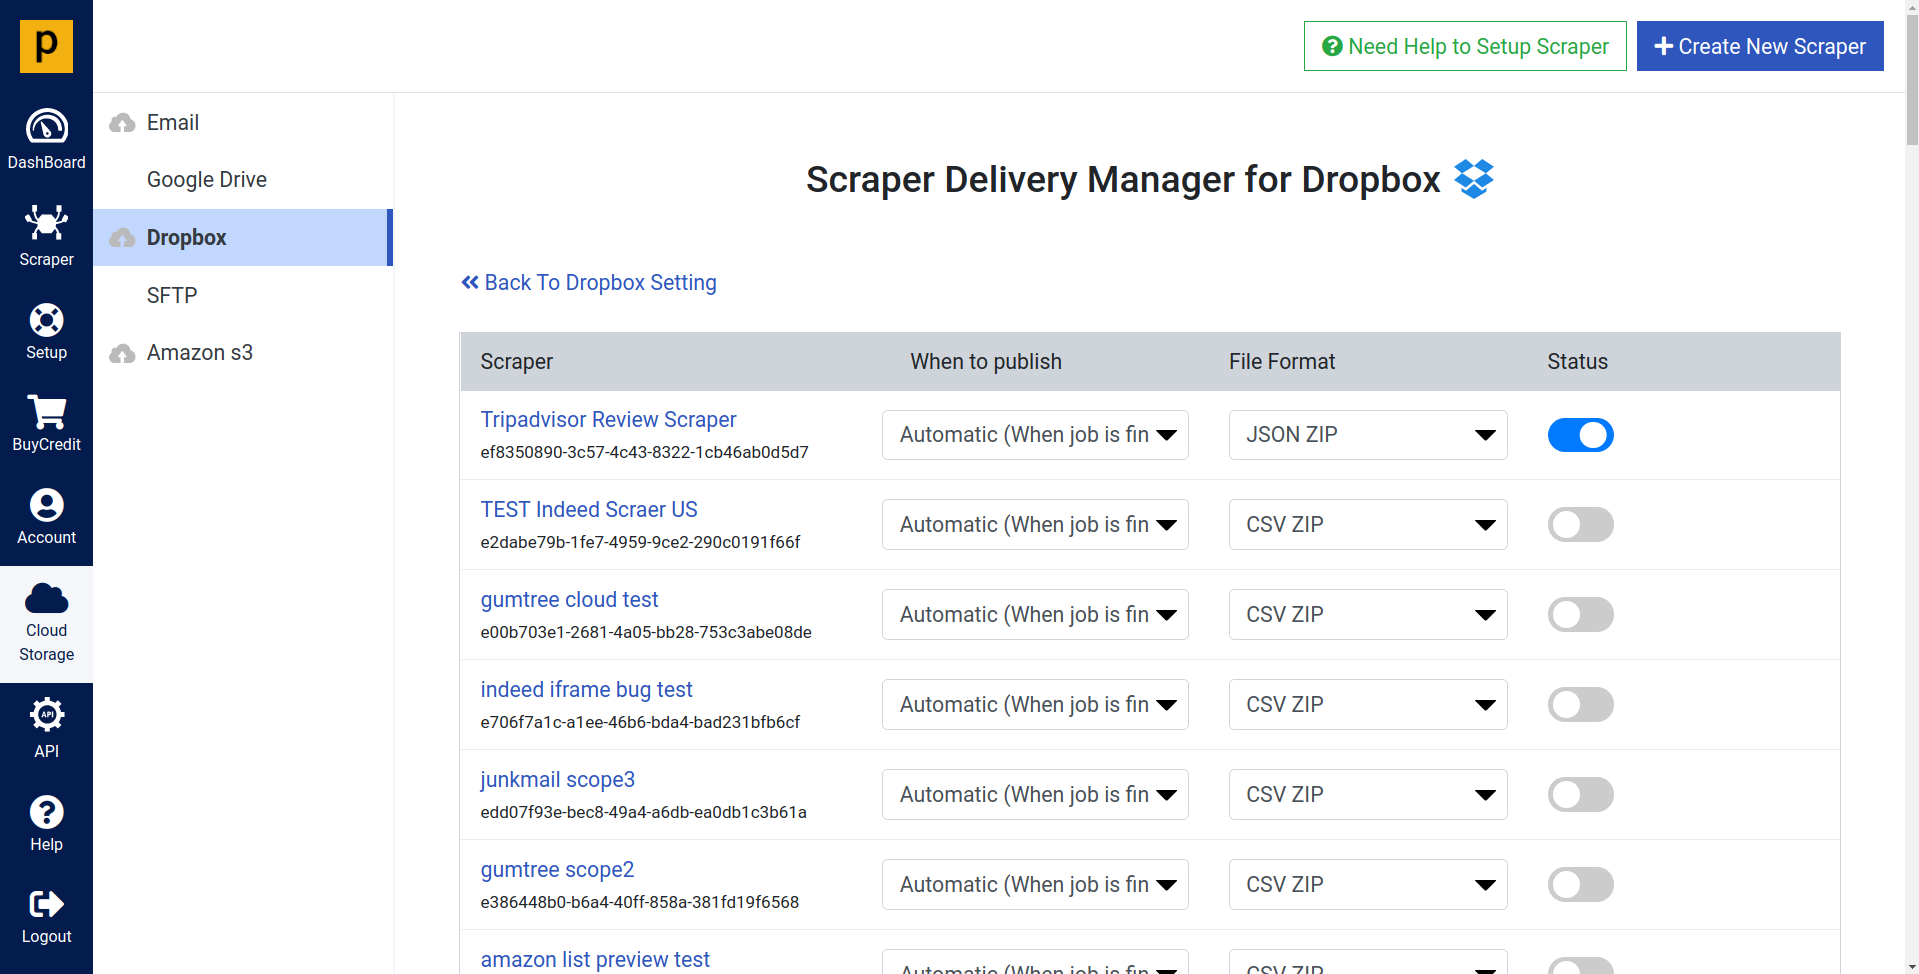Open publish timing dropdown for gumtree cloud test
Viewport: 1919px width, 974px height.
(1035, 615)
